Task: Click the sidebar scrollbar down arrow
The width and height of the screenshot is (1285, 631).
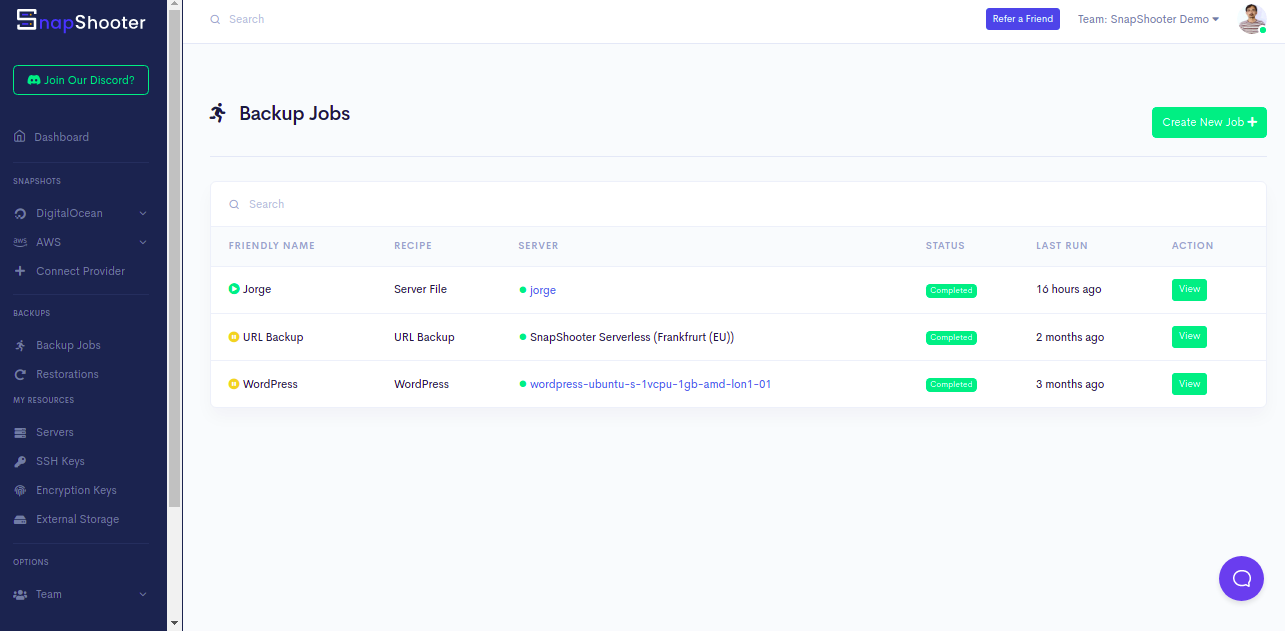Action: (175, 622)
